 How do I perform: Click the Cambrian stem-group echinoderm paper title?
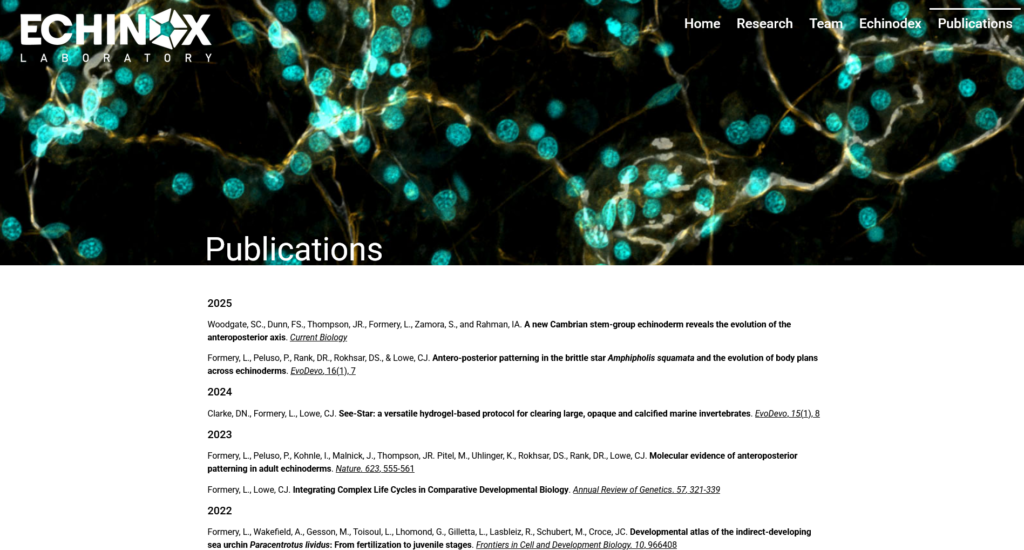[656, 324]
